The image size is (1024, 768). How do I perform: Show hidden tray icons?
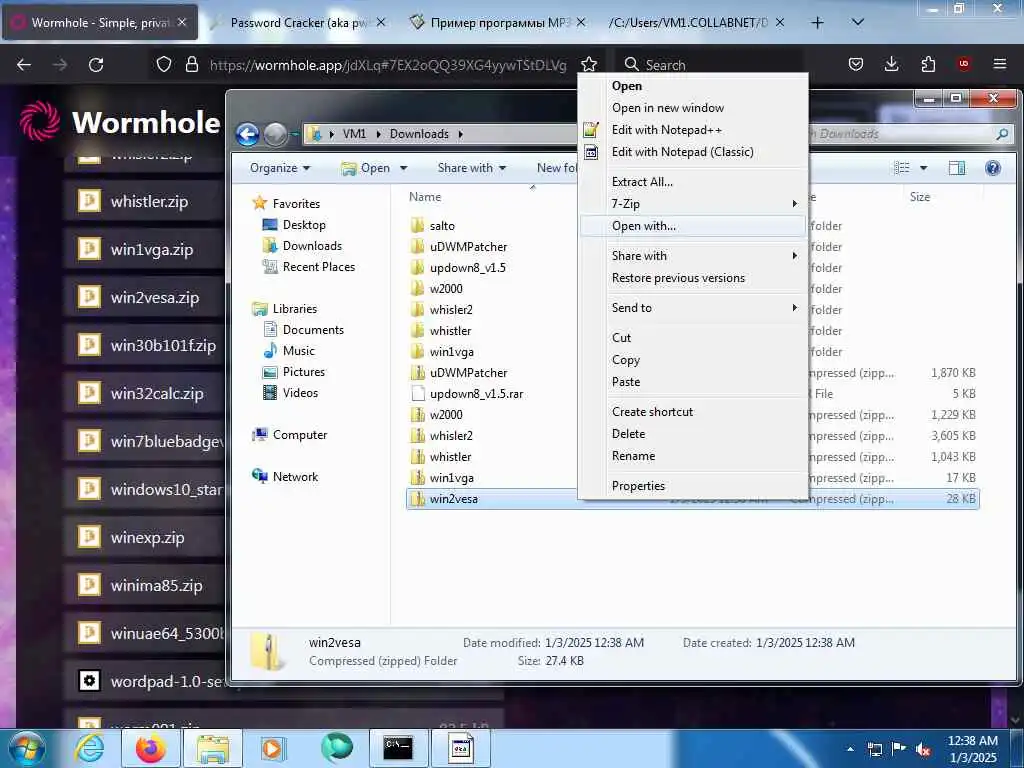(x=850, y=749)
